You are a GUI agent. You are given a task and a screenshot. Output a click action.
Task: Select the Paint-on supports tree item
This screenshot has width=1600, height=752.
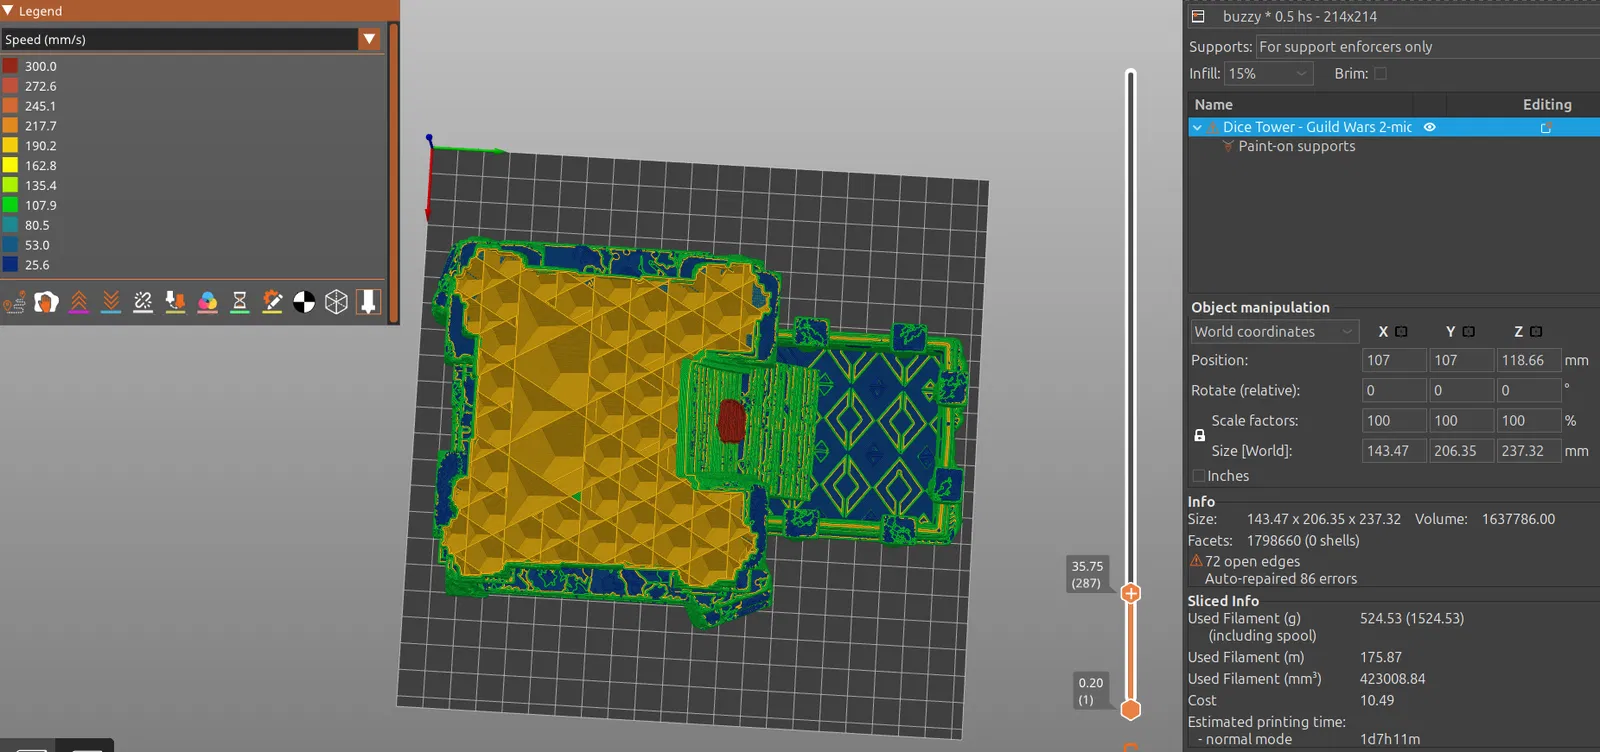[1297, 146]
